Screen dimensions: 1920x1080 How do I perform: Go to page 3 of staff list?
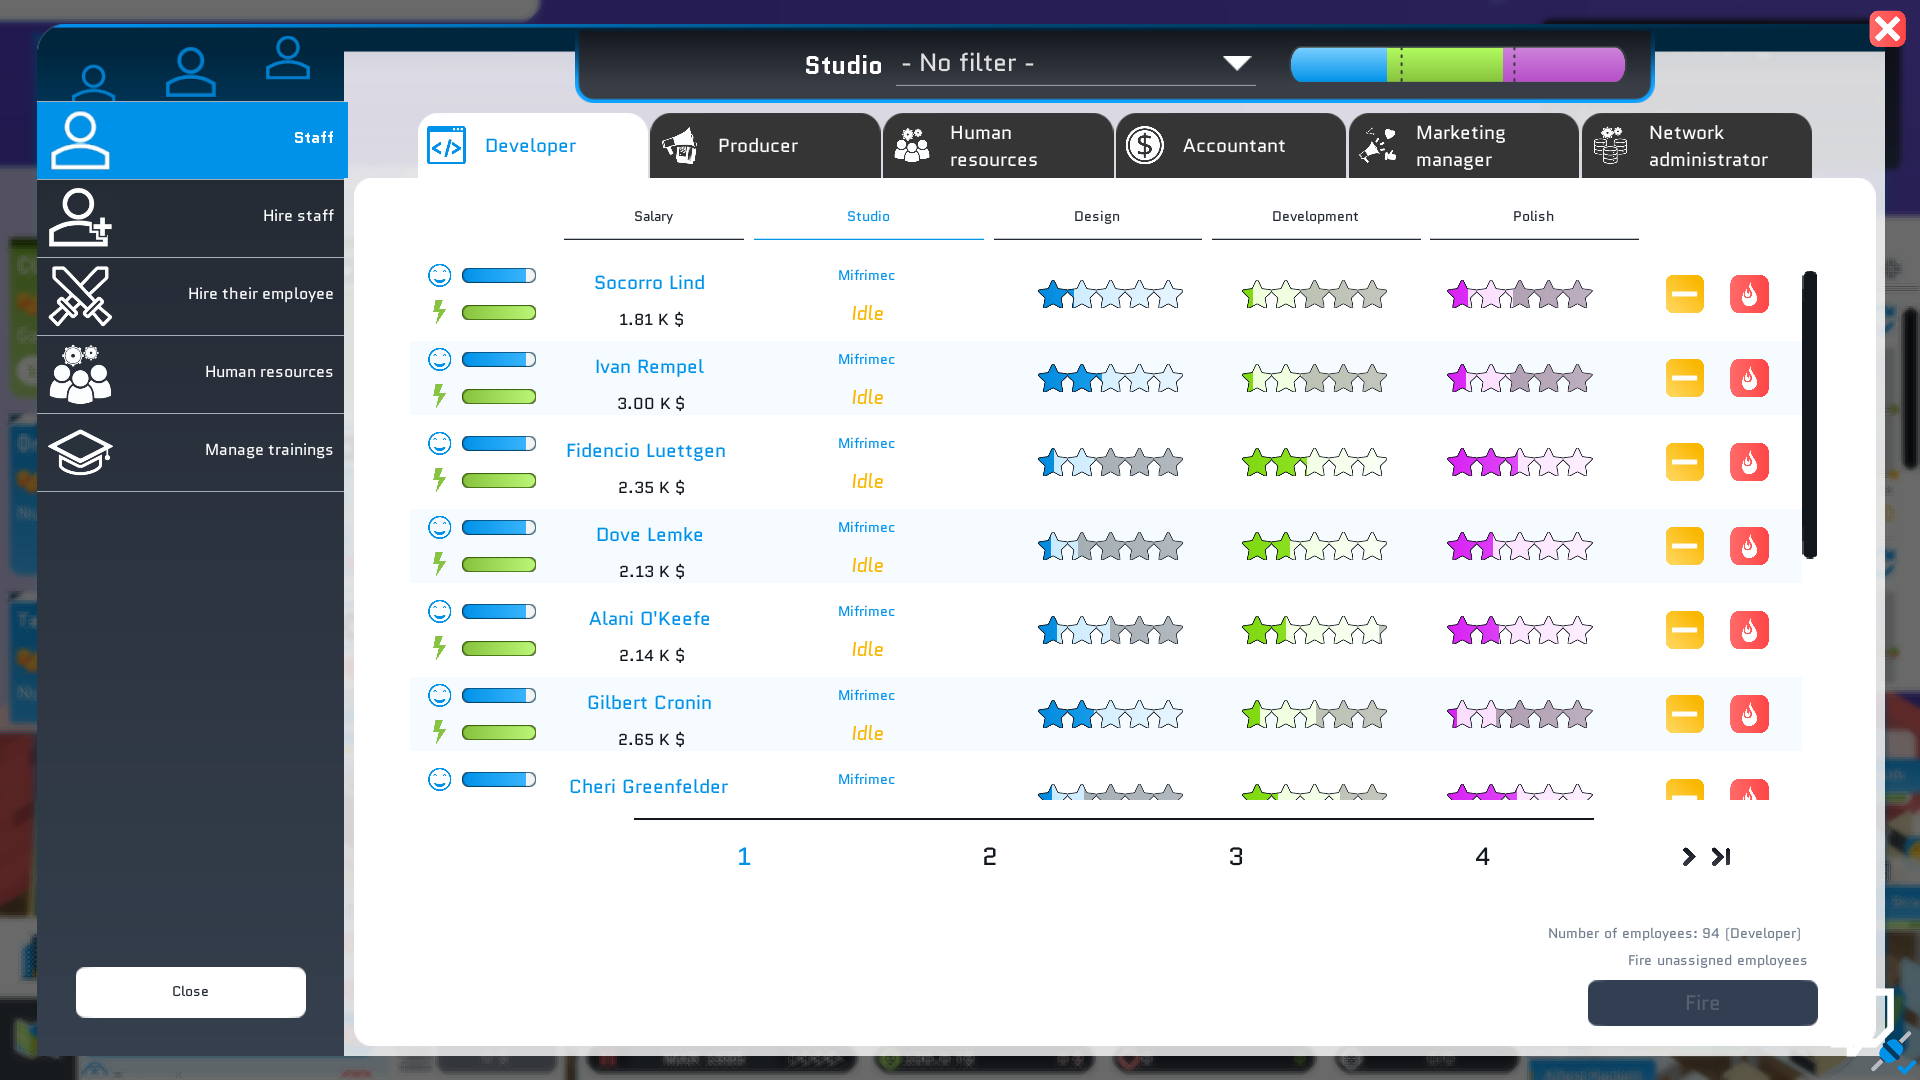(x=1236, y=857)
